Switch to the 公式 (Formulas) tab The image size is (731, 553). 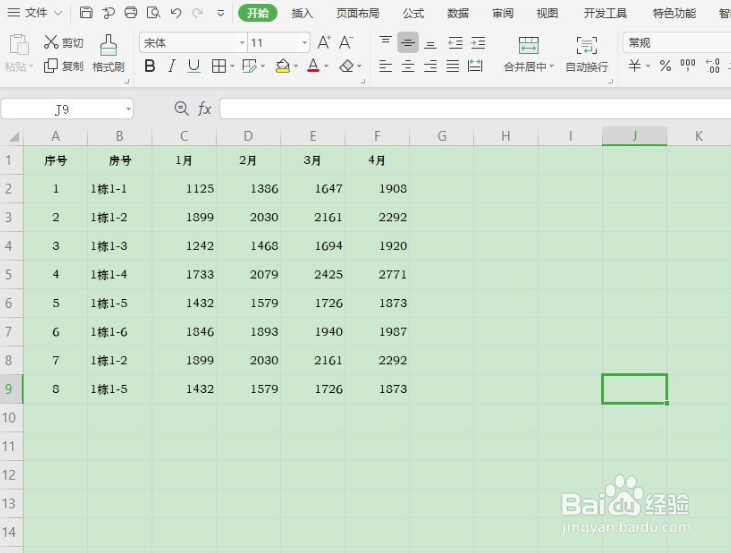click(413, 13)
